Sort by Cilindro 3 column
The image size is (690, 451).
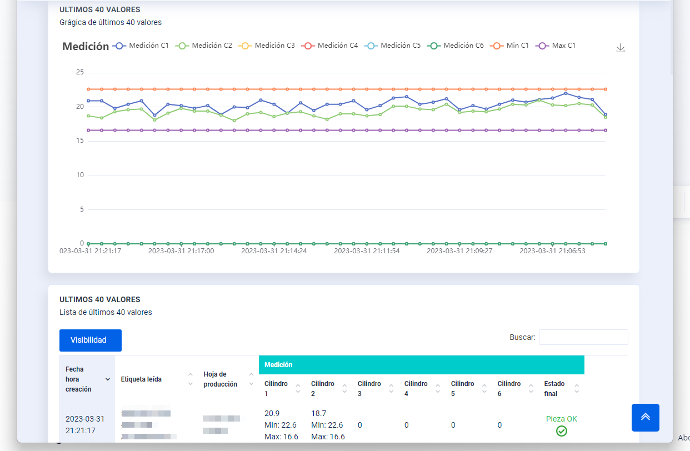[375, 389]
